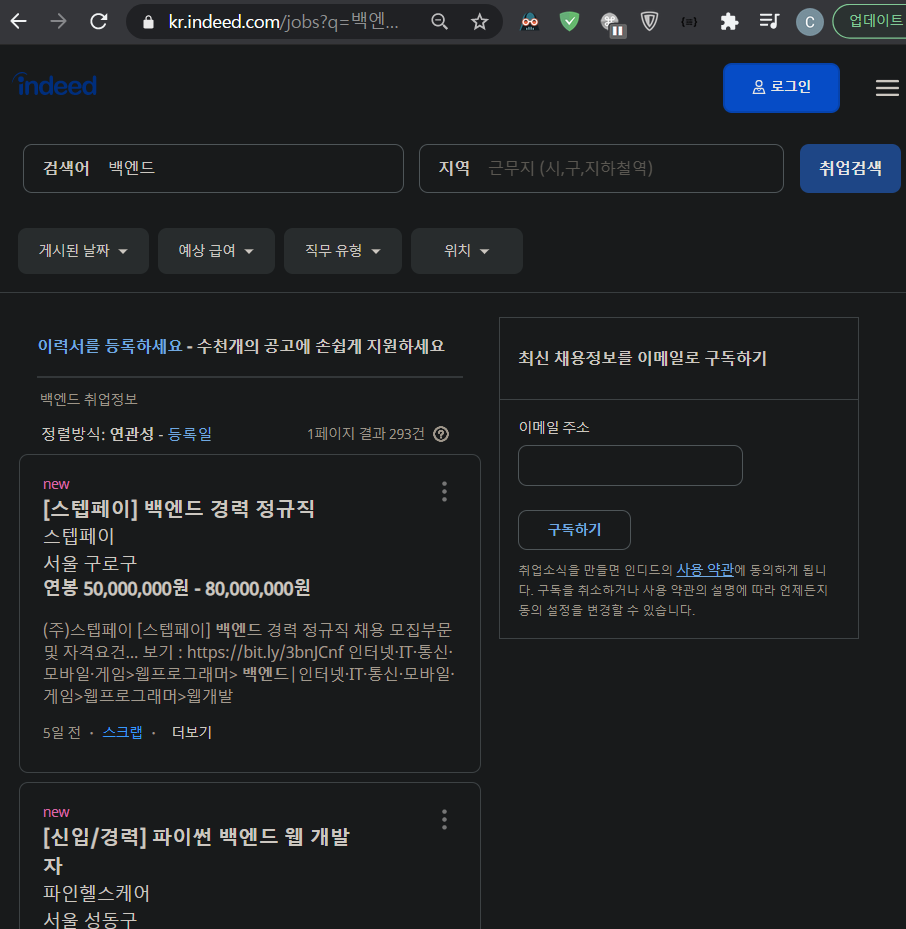Viewport: 906px width, 929px height.
Task: Open the 이력서를 등록하세요 link
Action: pyautogui.click(x=110, y=346)
